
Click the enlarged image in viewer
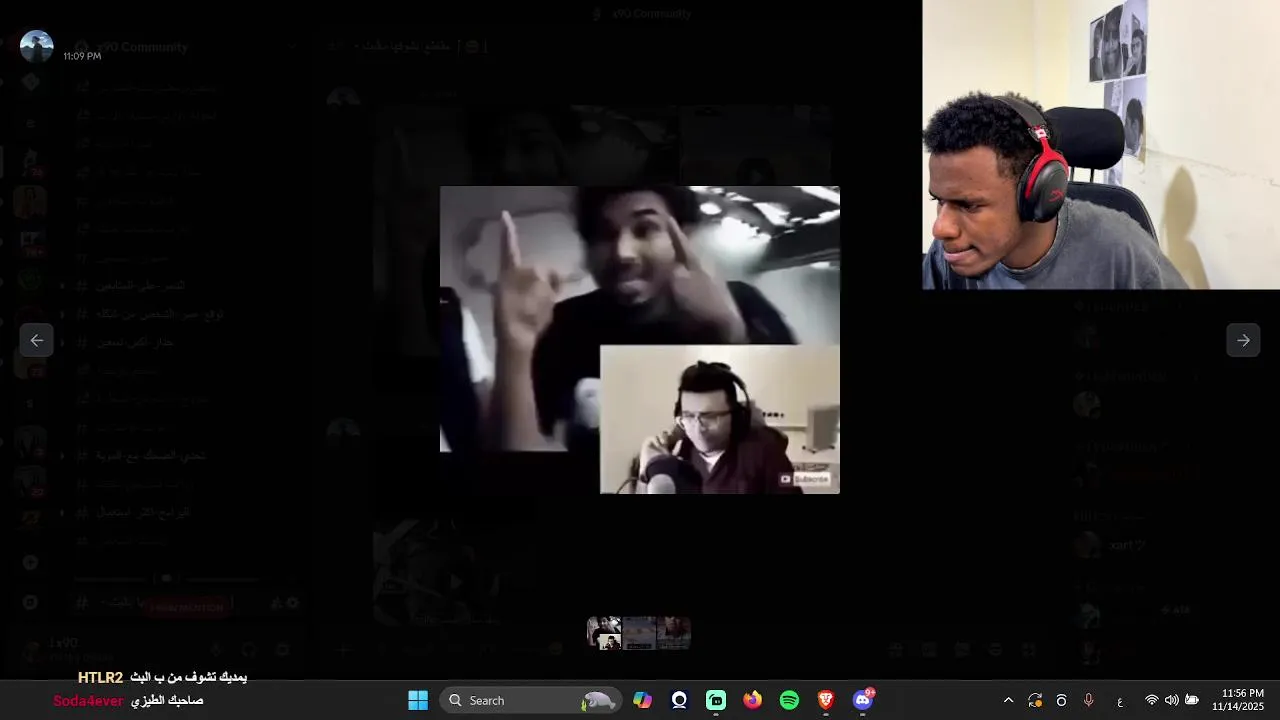pyautogui.click(x=640, y=340)
